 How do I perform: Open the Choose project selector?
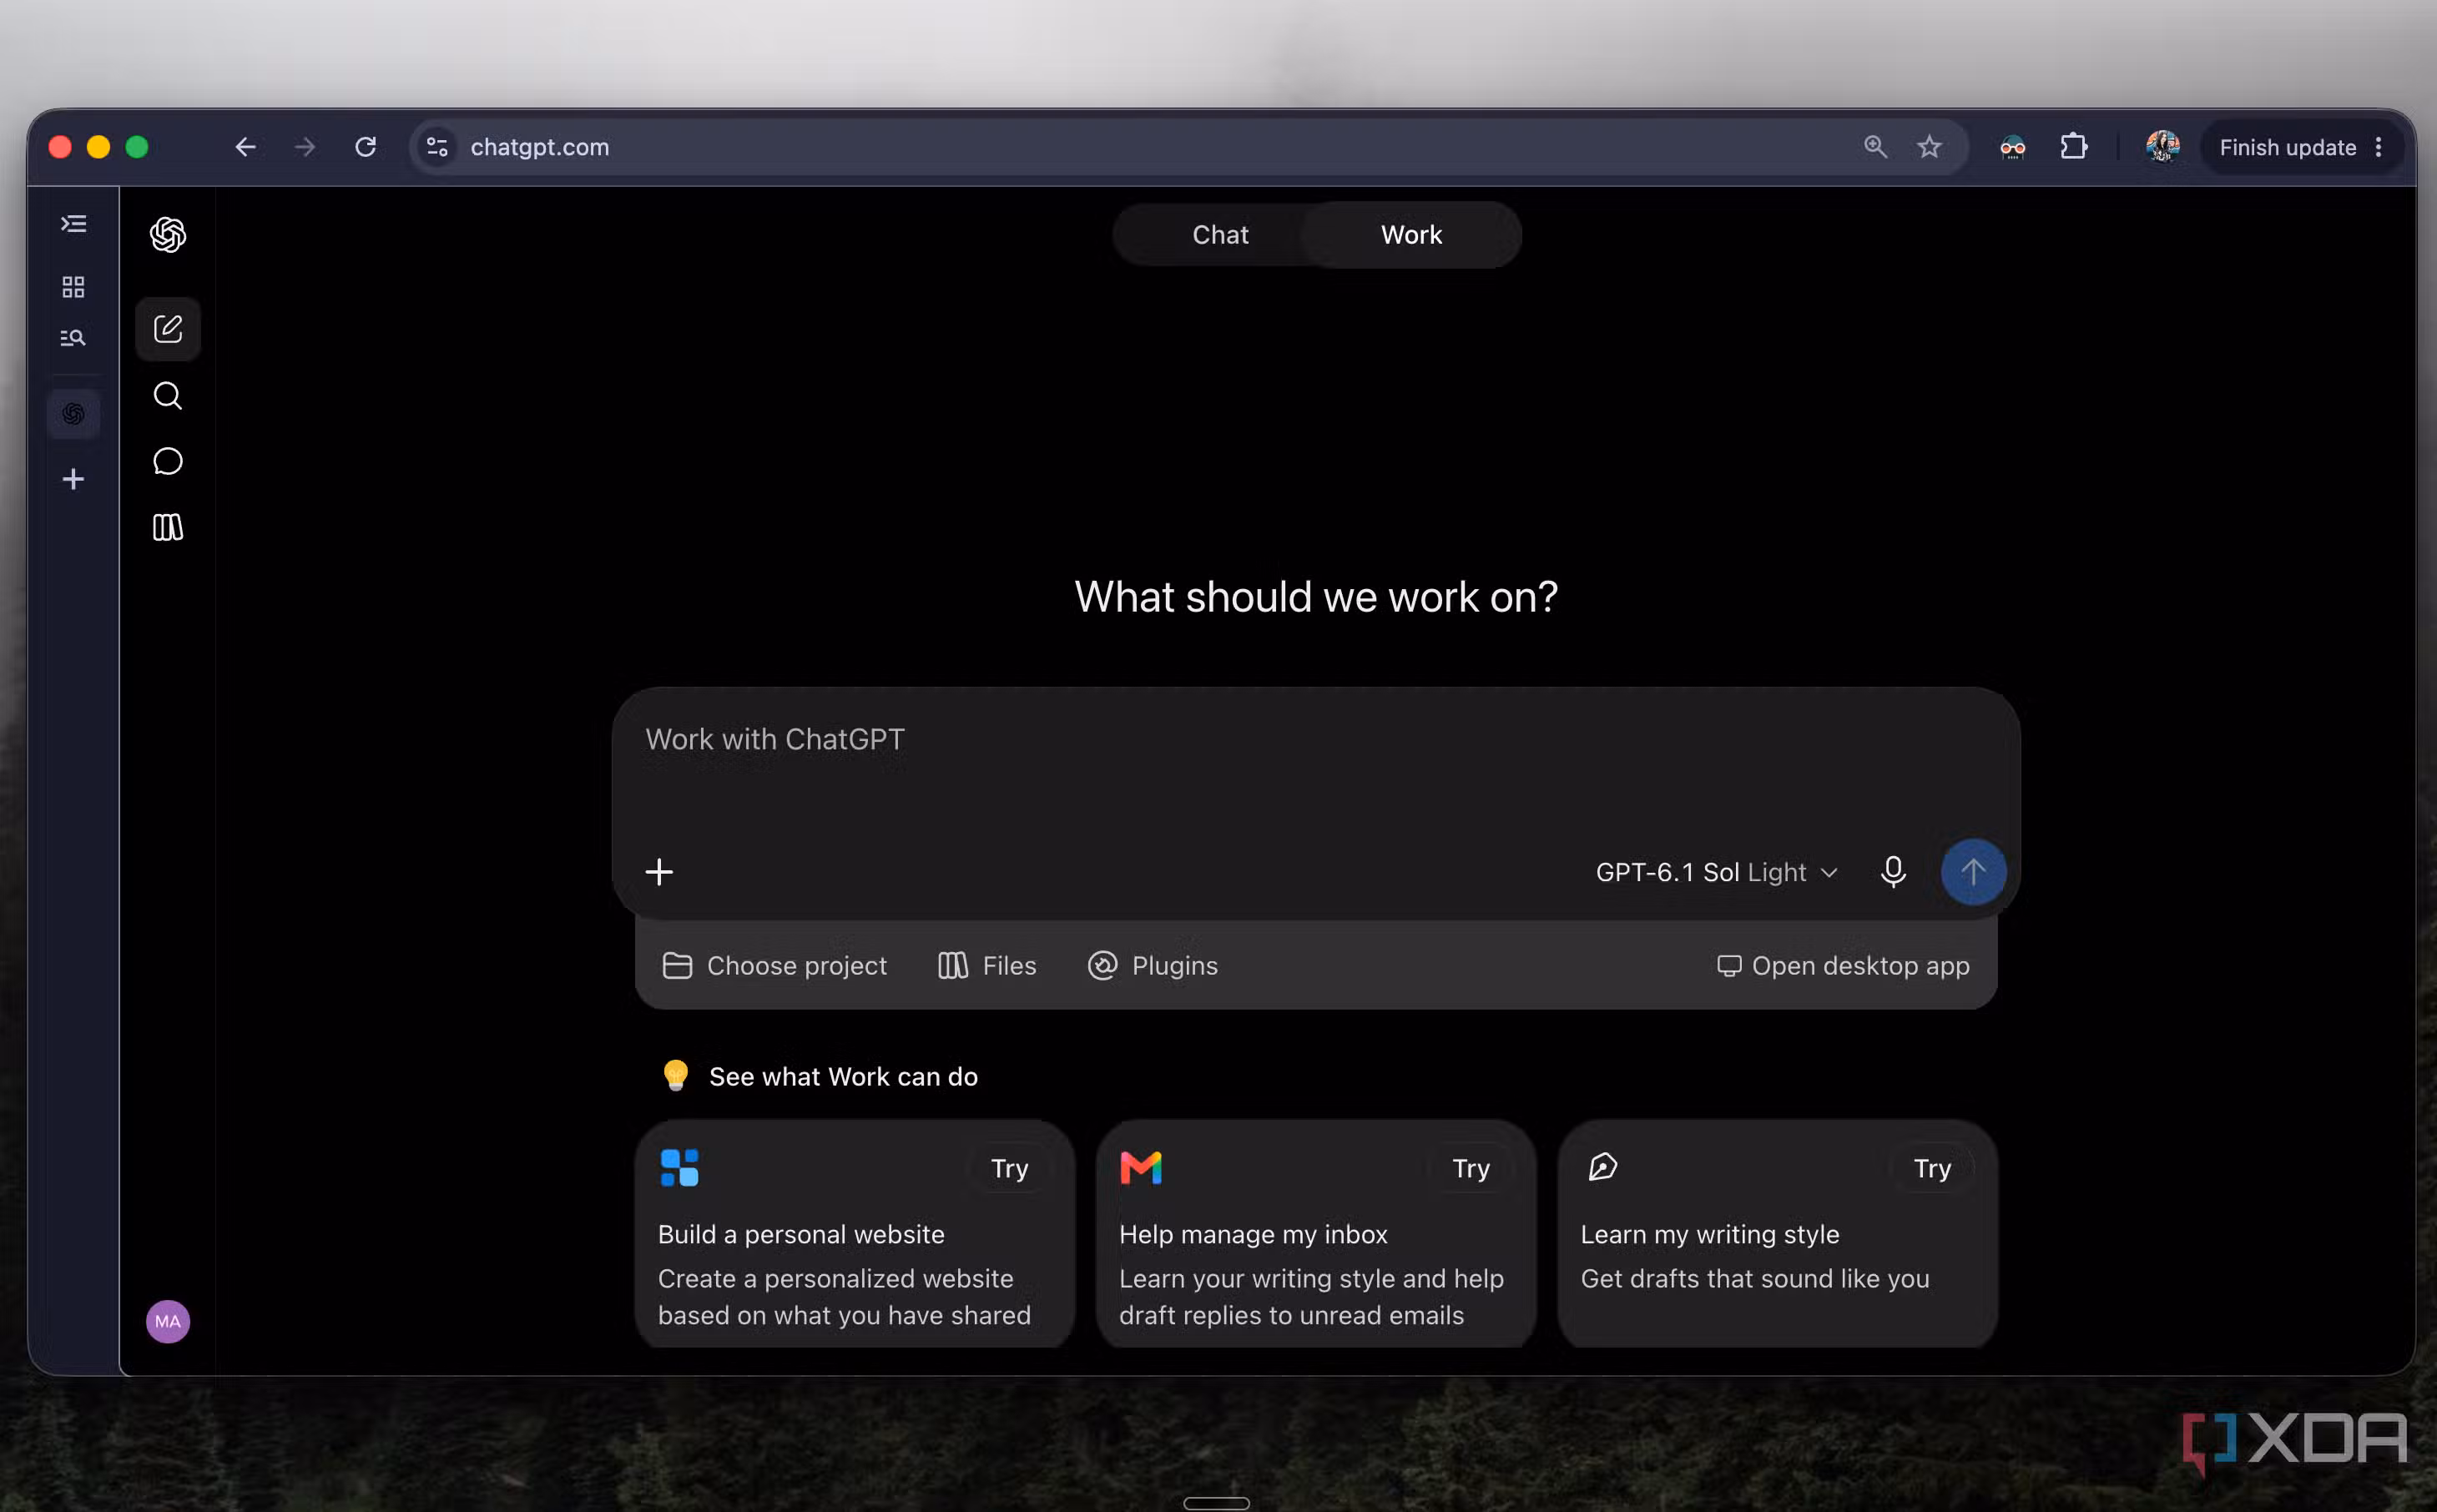(775, 965)
